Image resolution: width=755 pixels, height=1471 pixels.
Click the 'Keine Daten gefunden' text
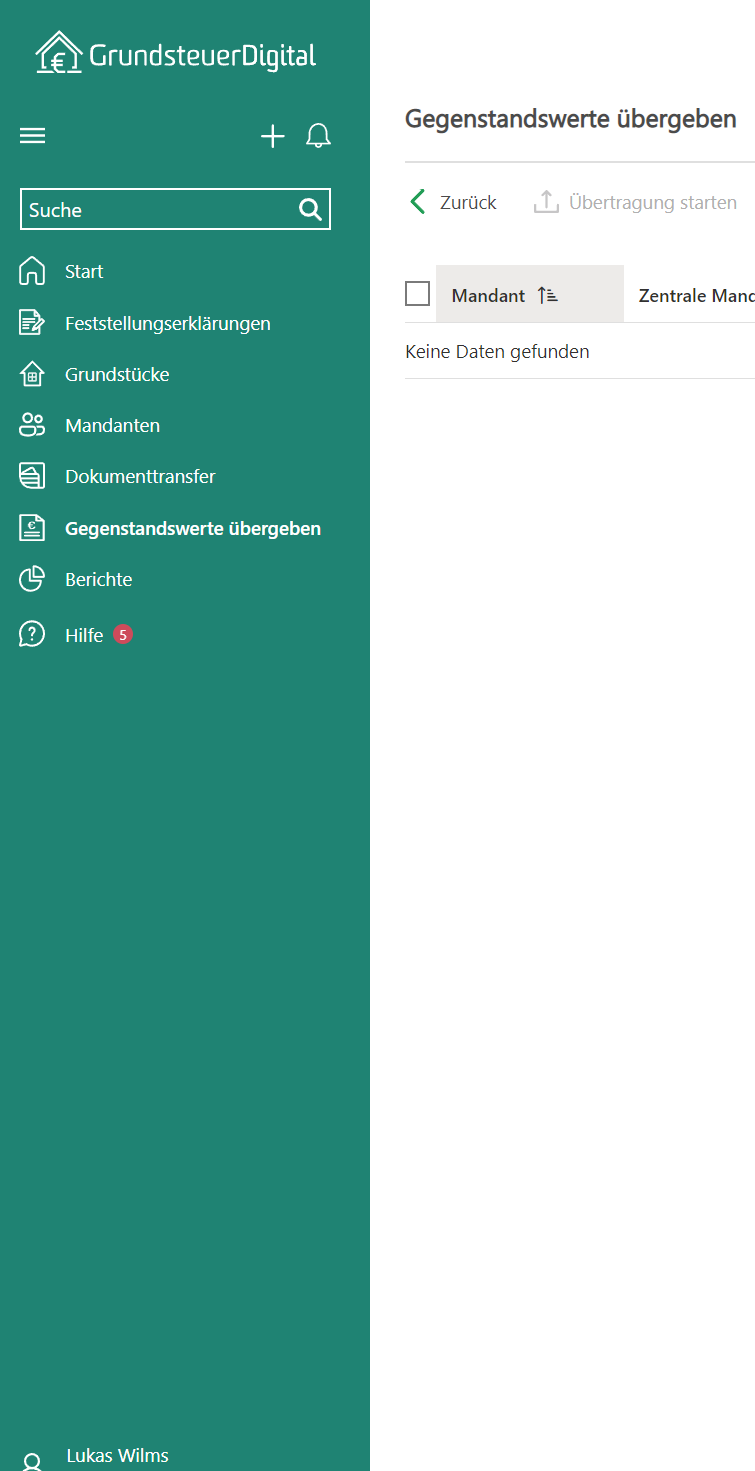click(x=497, y=351)
